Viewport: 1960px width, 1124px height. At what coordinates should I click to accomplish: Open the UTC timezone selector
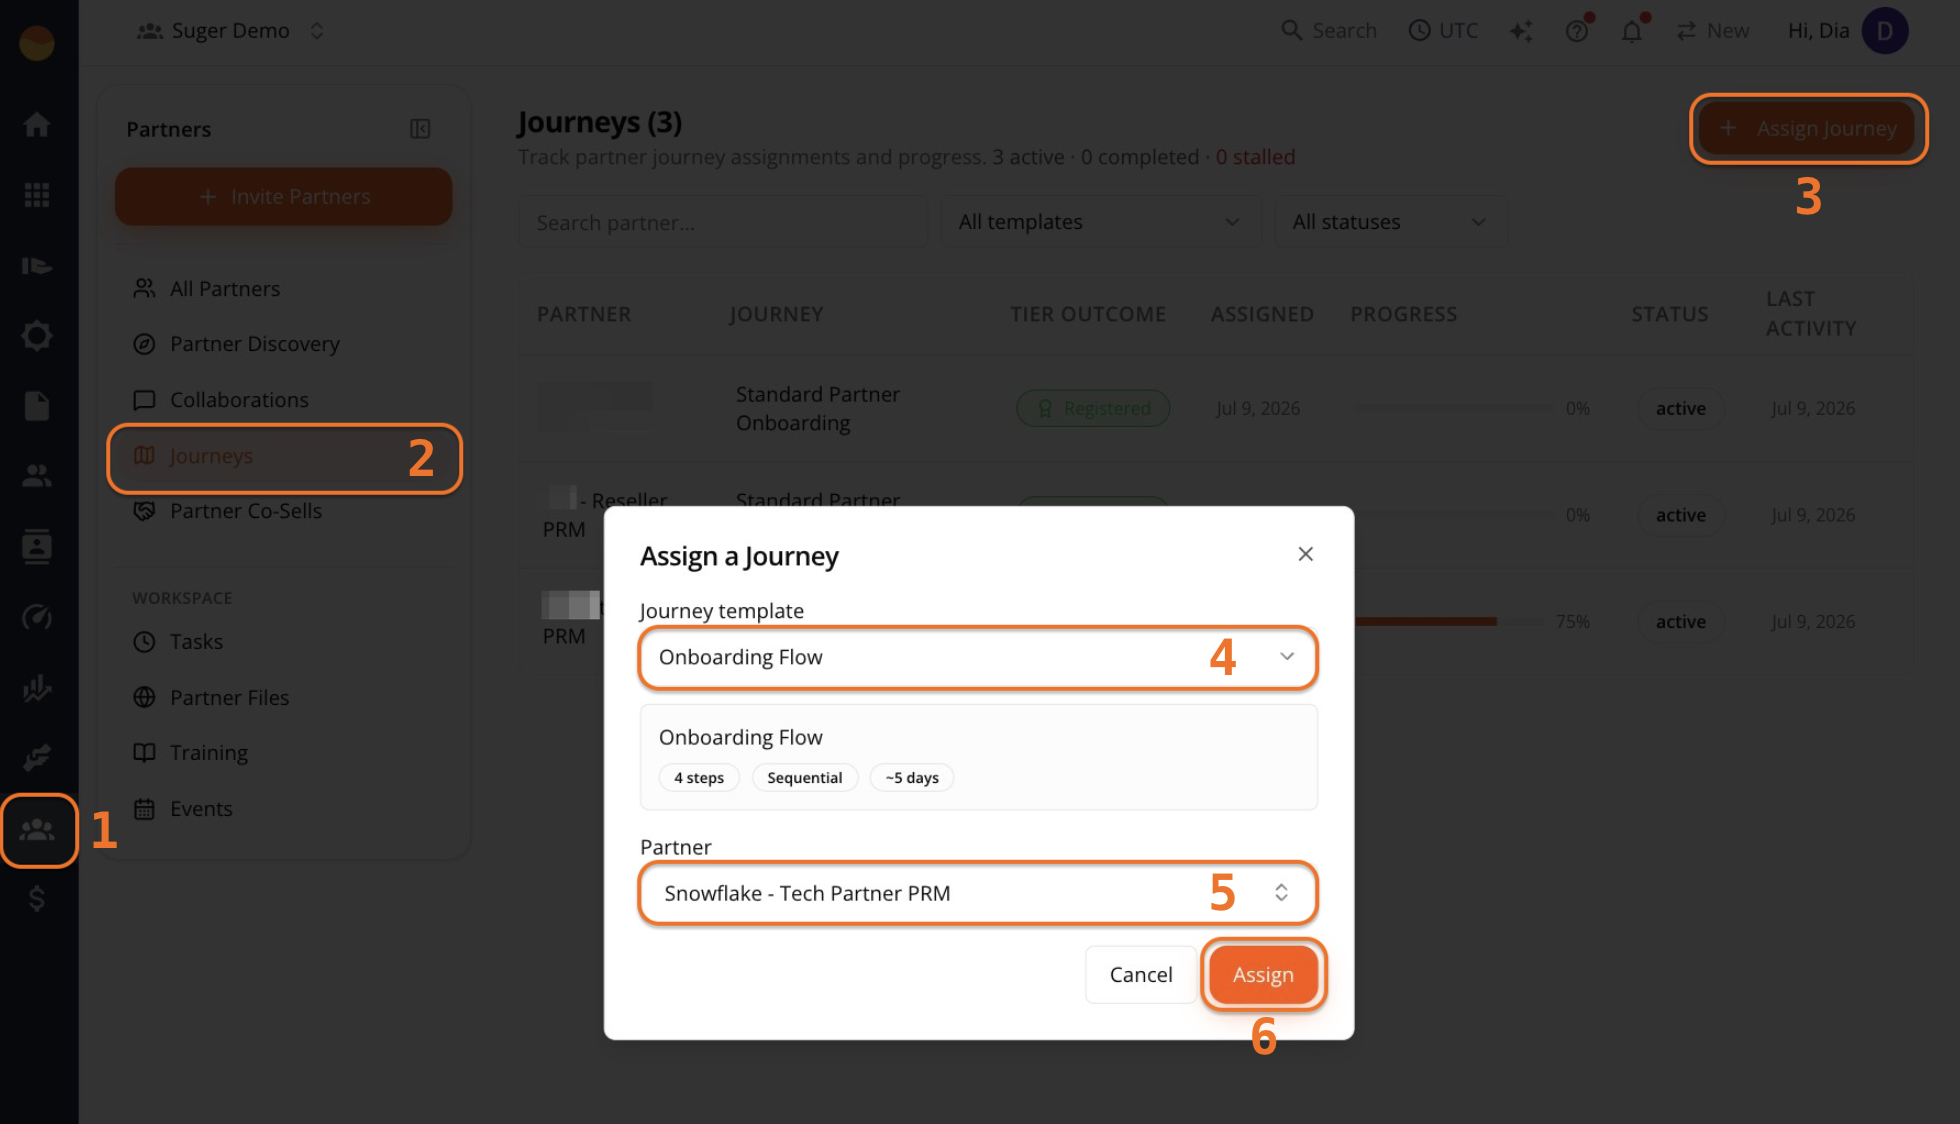click(x=1443, y=31)
